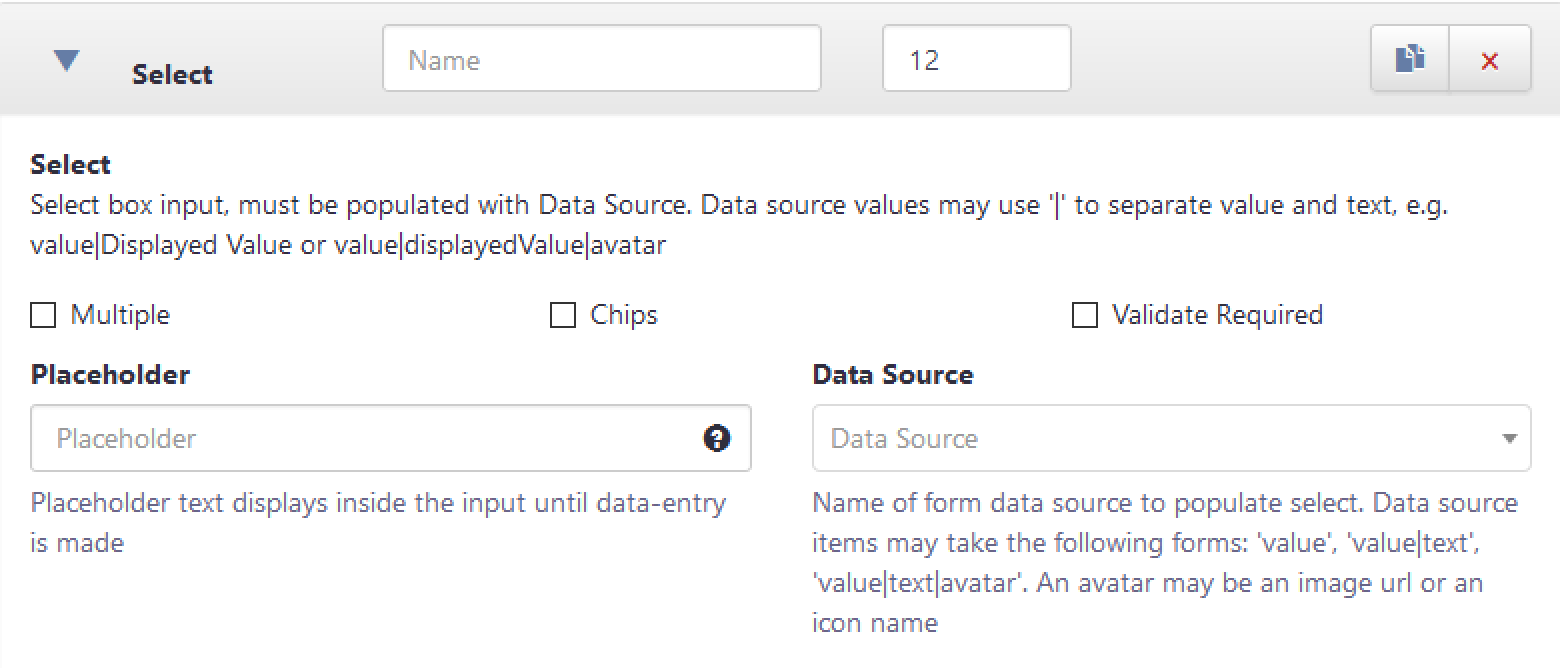This screenshot has width=1560, height=668.
Task: Click the column width field showing 12
Action: tap(976, 58)
